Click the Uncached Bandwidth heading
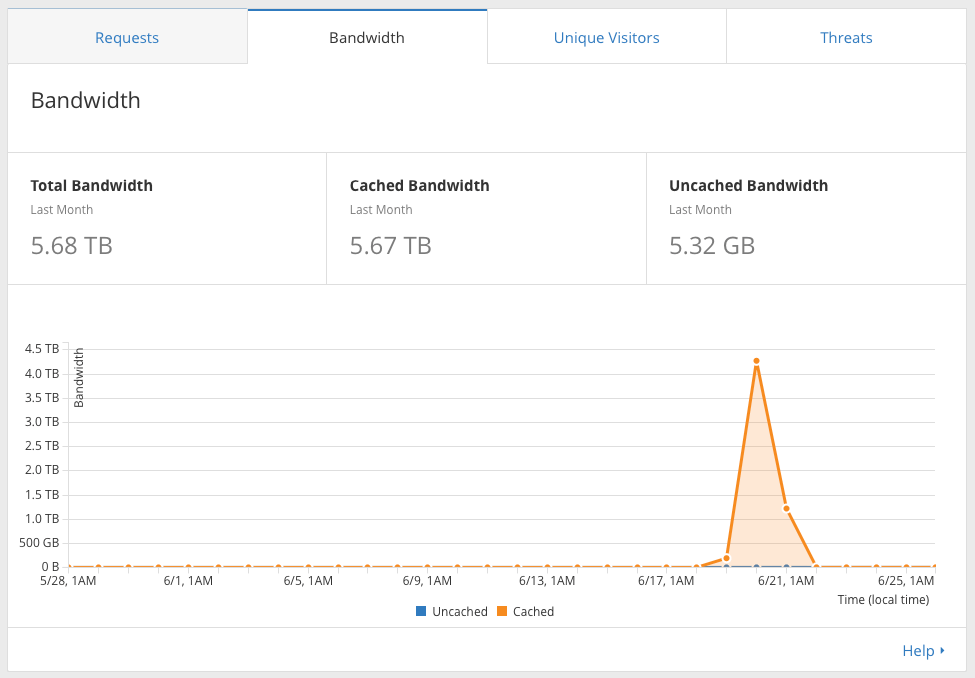 (749, 185)
